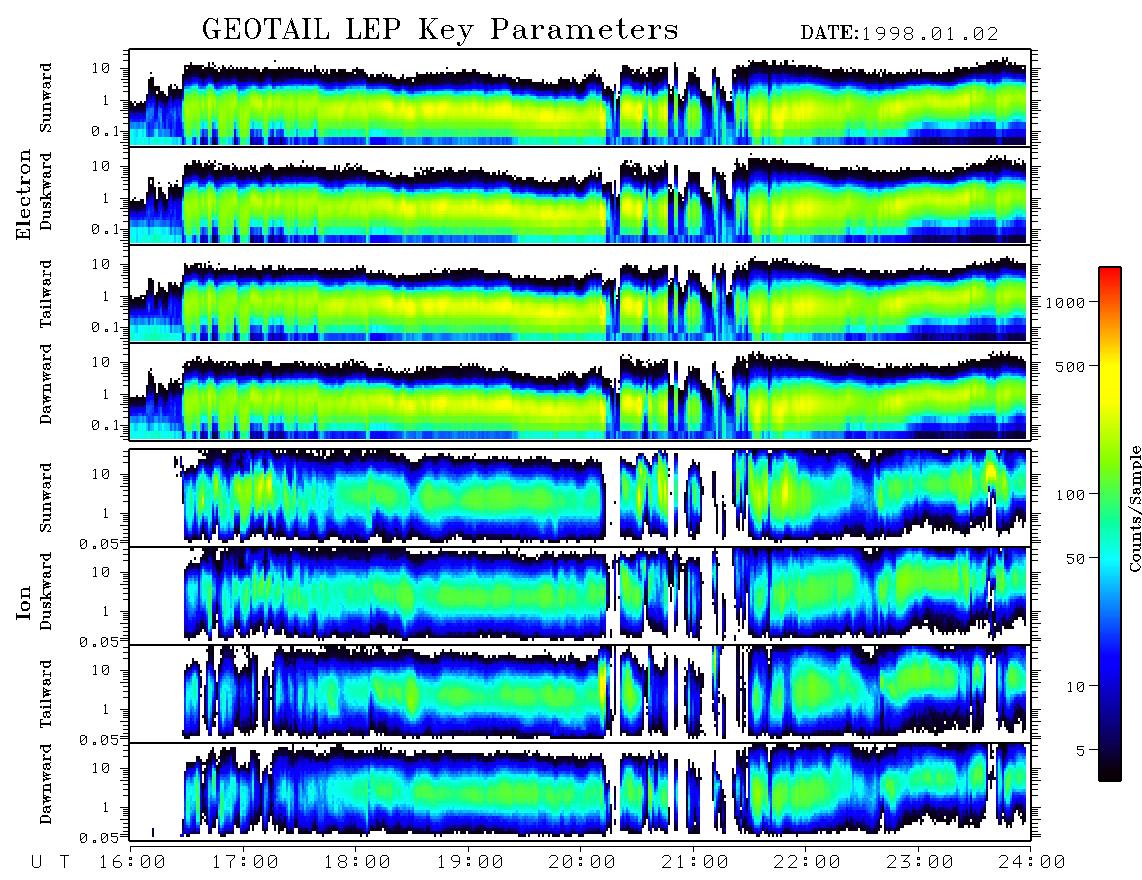Click the GEOTAIL LEP Key Parameters title
1142x880 pixels.
click(440, 30)
